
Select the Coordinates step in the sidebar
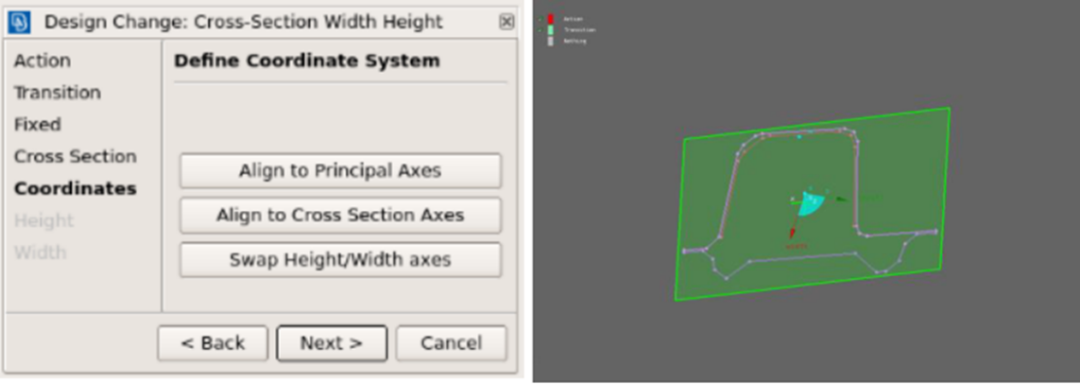pos(75,189)
